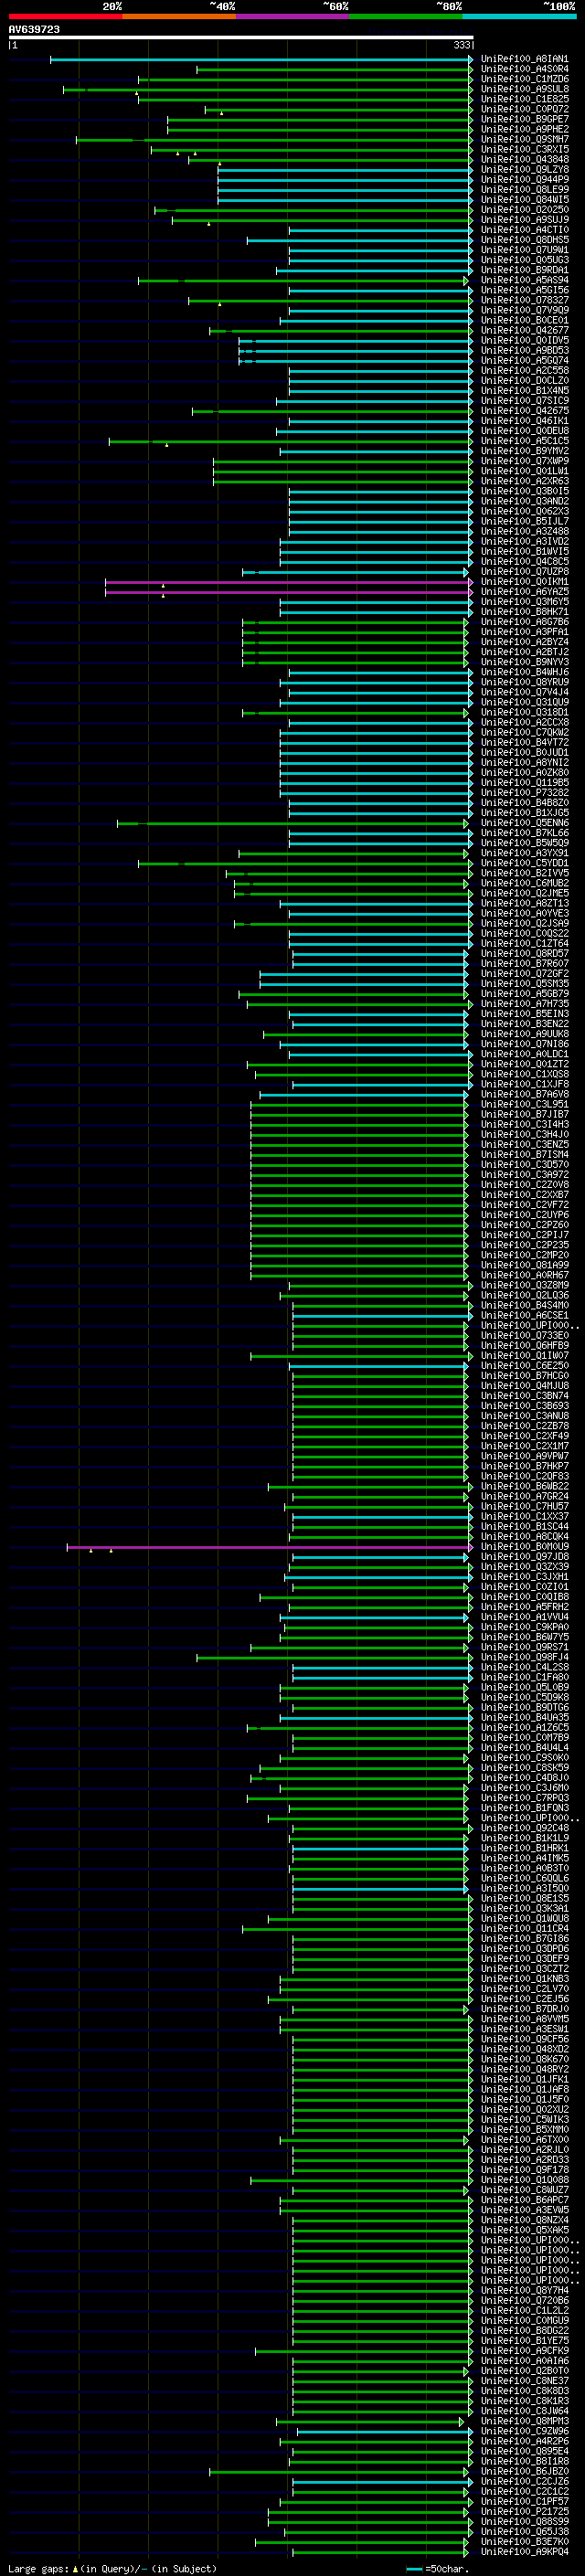Open the UniRef100_C1E825 hit label
The image size is (585, 2576).
click(524, 99)
